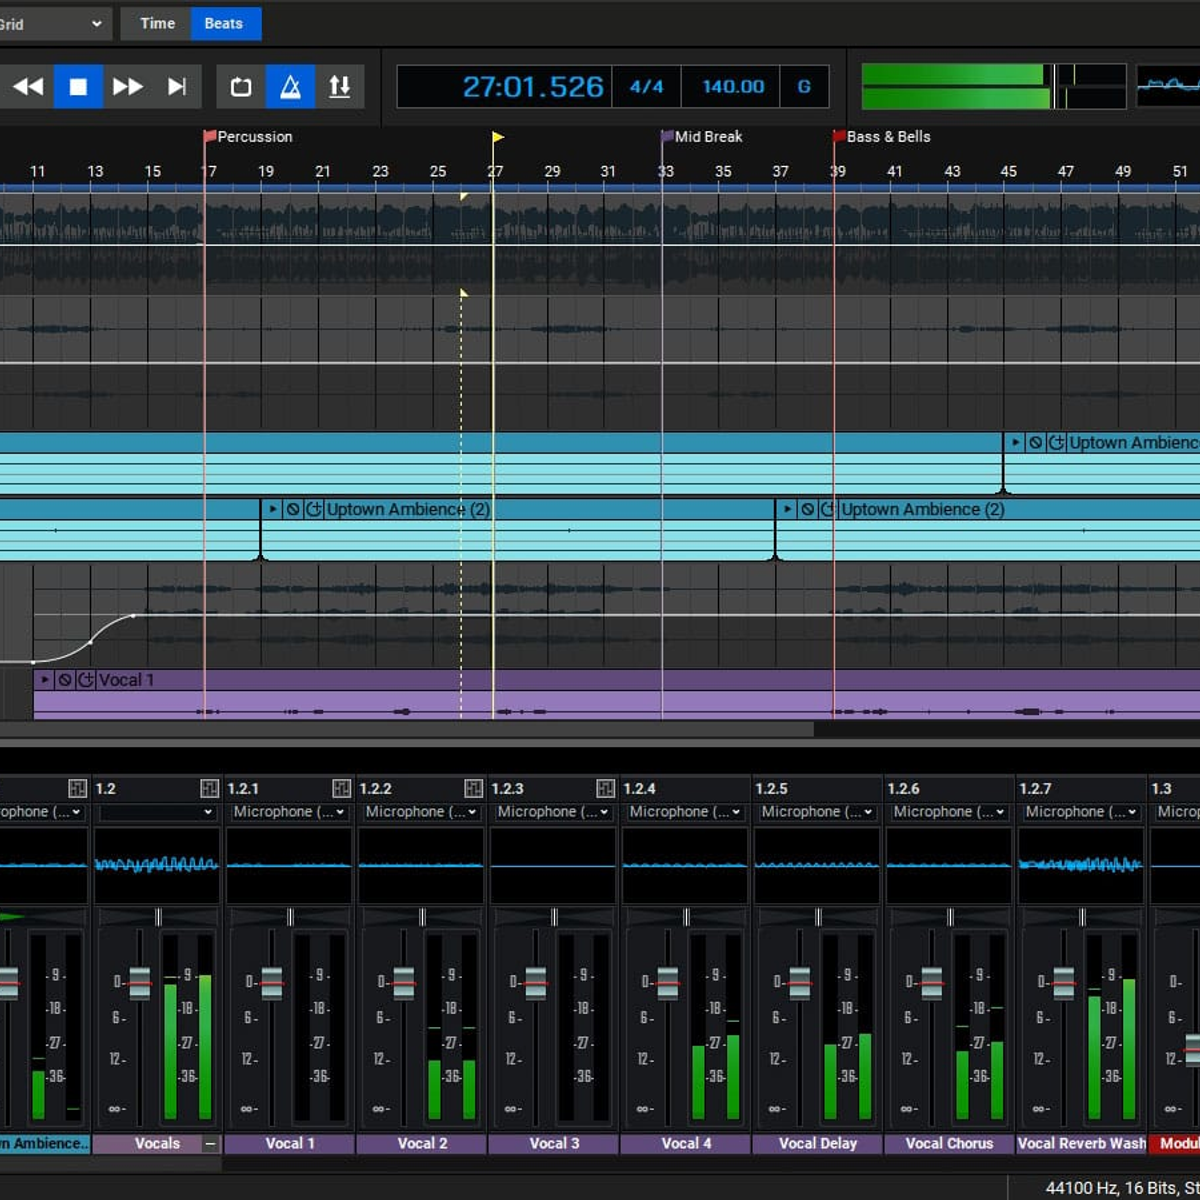The height and width of the screenshot is (1200, 1200).
Task: Click the Fast Forward transport button
Action: point(127,87)
